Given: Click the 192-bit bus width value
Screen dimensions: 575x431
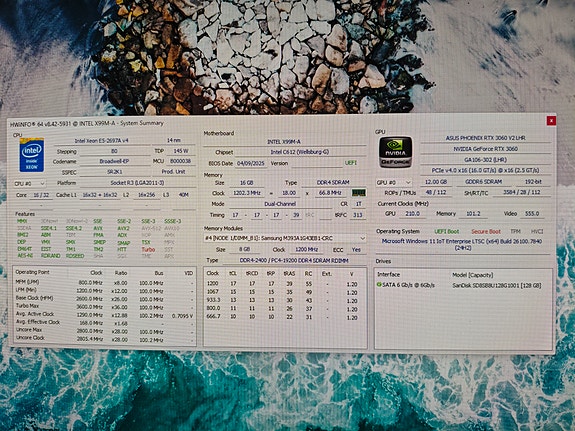Looking at the screenshot, I should pos(533,182).
